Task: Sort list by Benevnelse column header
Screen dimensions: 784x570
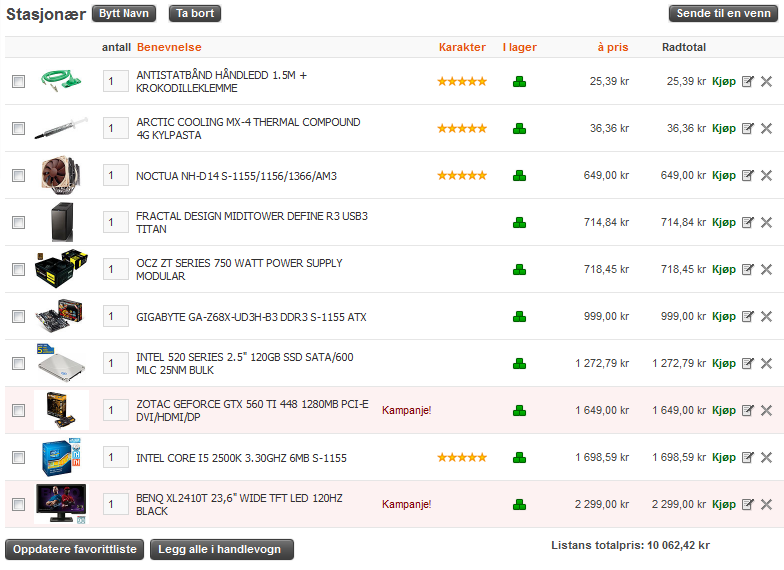Action: 169,47
